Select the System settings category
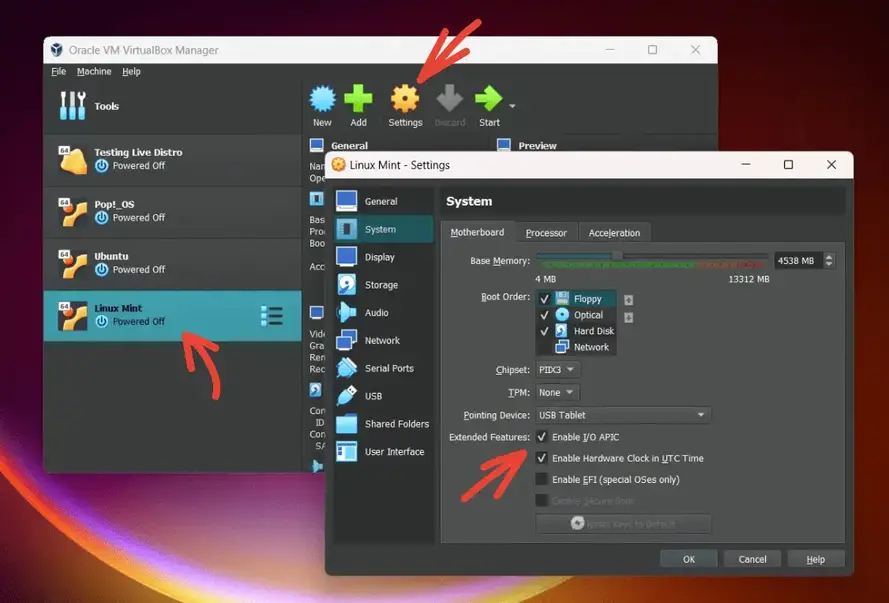Screen dimensions: 889x603 (384, 229)
